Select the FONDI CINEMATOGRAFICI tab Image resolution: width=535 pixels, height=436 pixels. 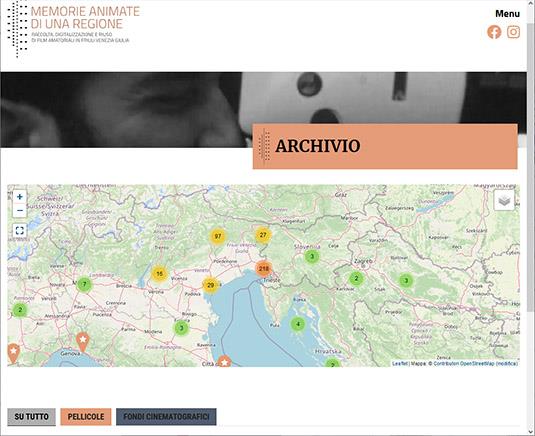pos(166,417)
